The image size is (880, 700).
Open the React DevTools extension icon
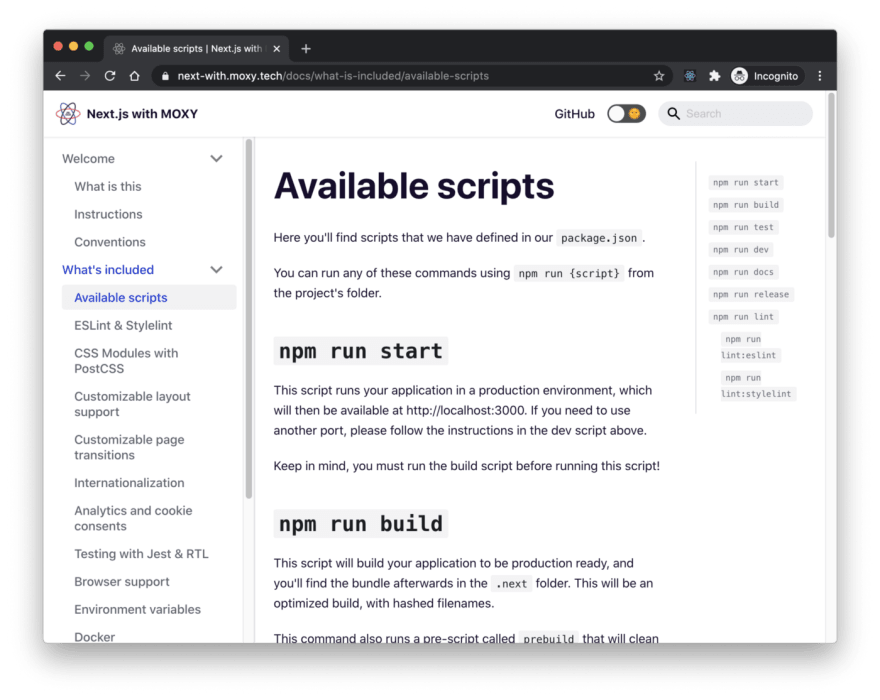point(690,76)
